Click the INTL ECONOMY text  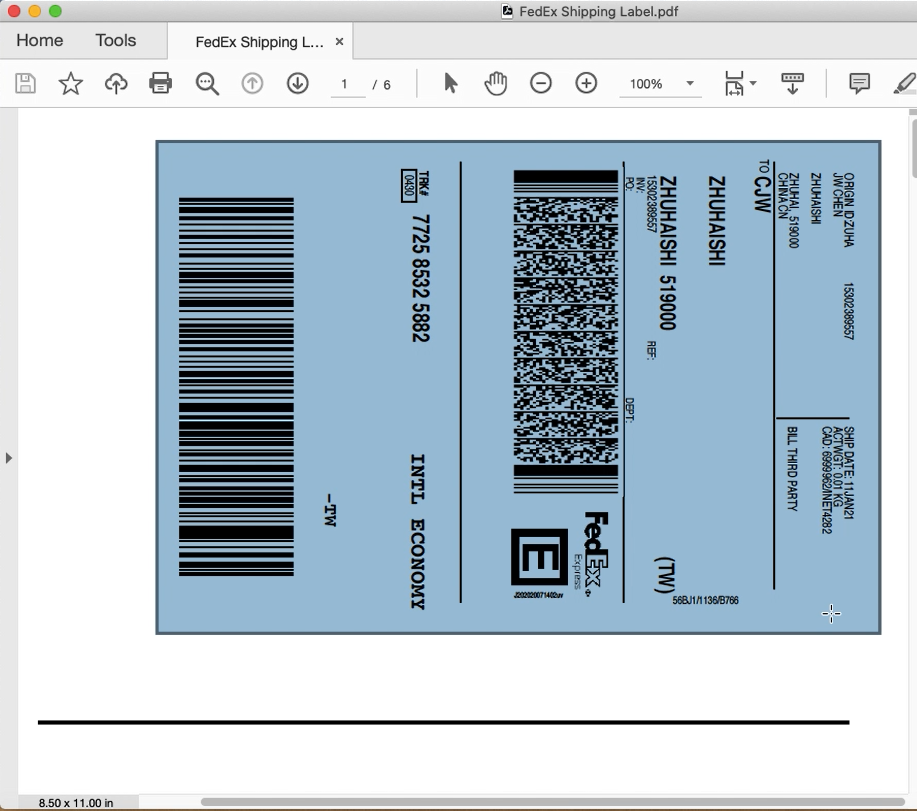(418, 532)
